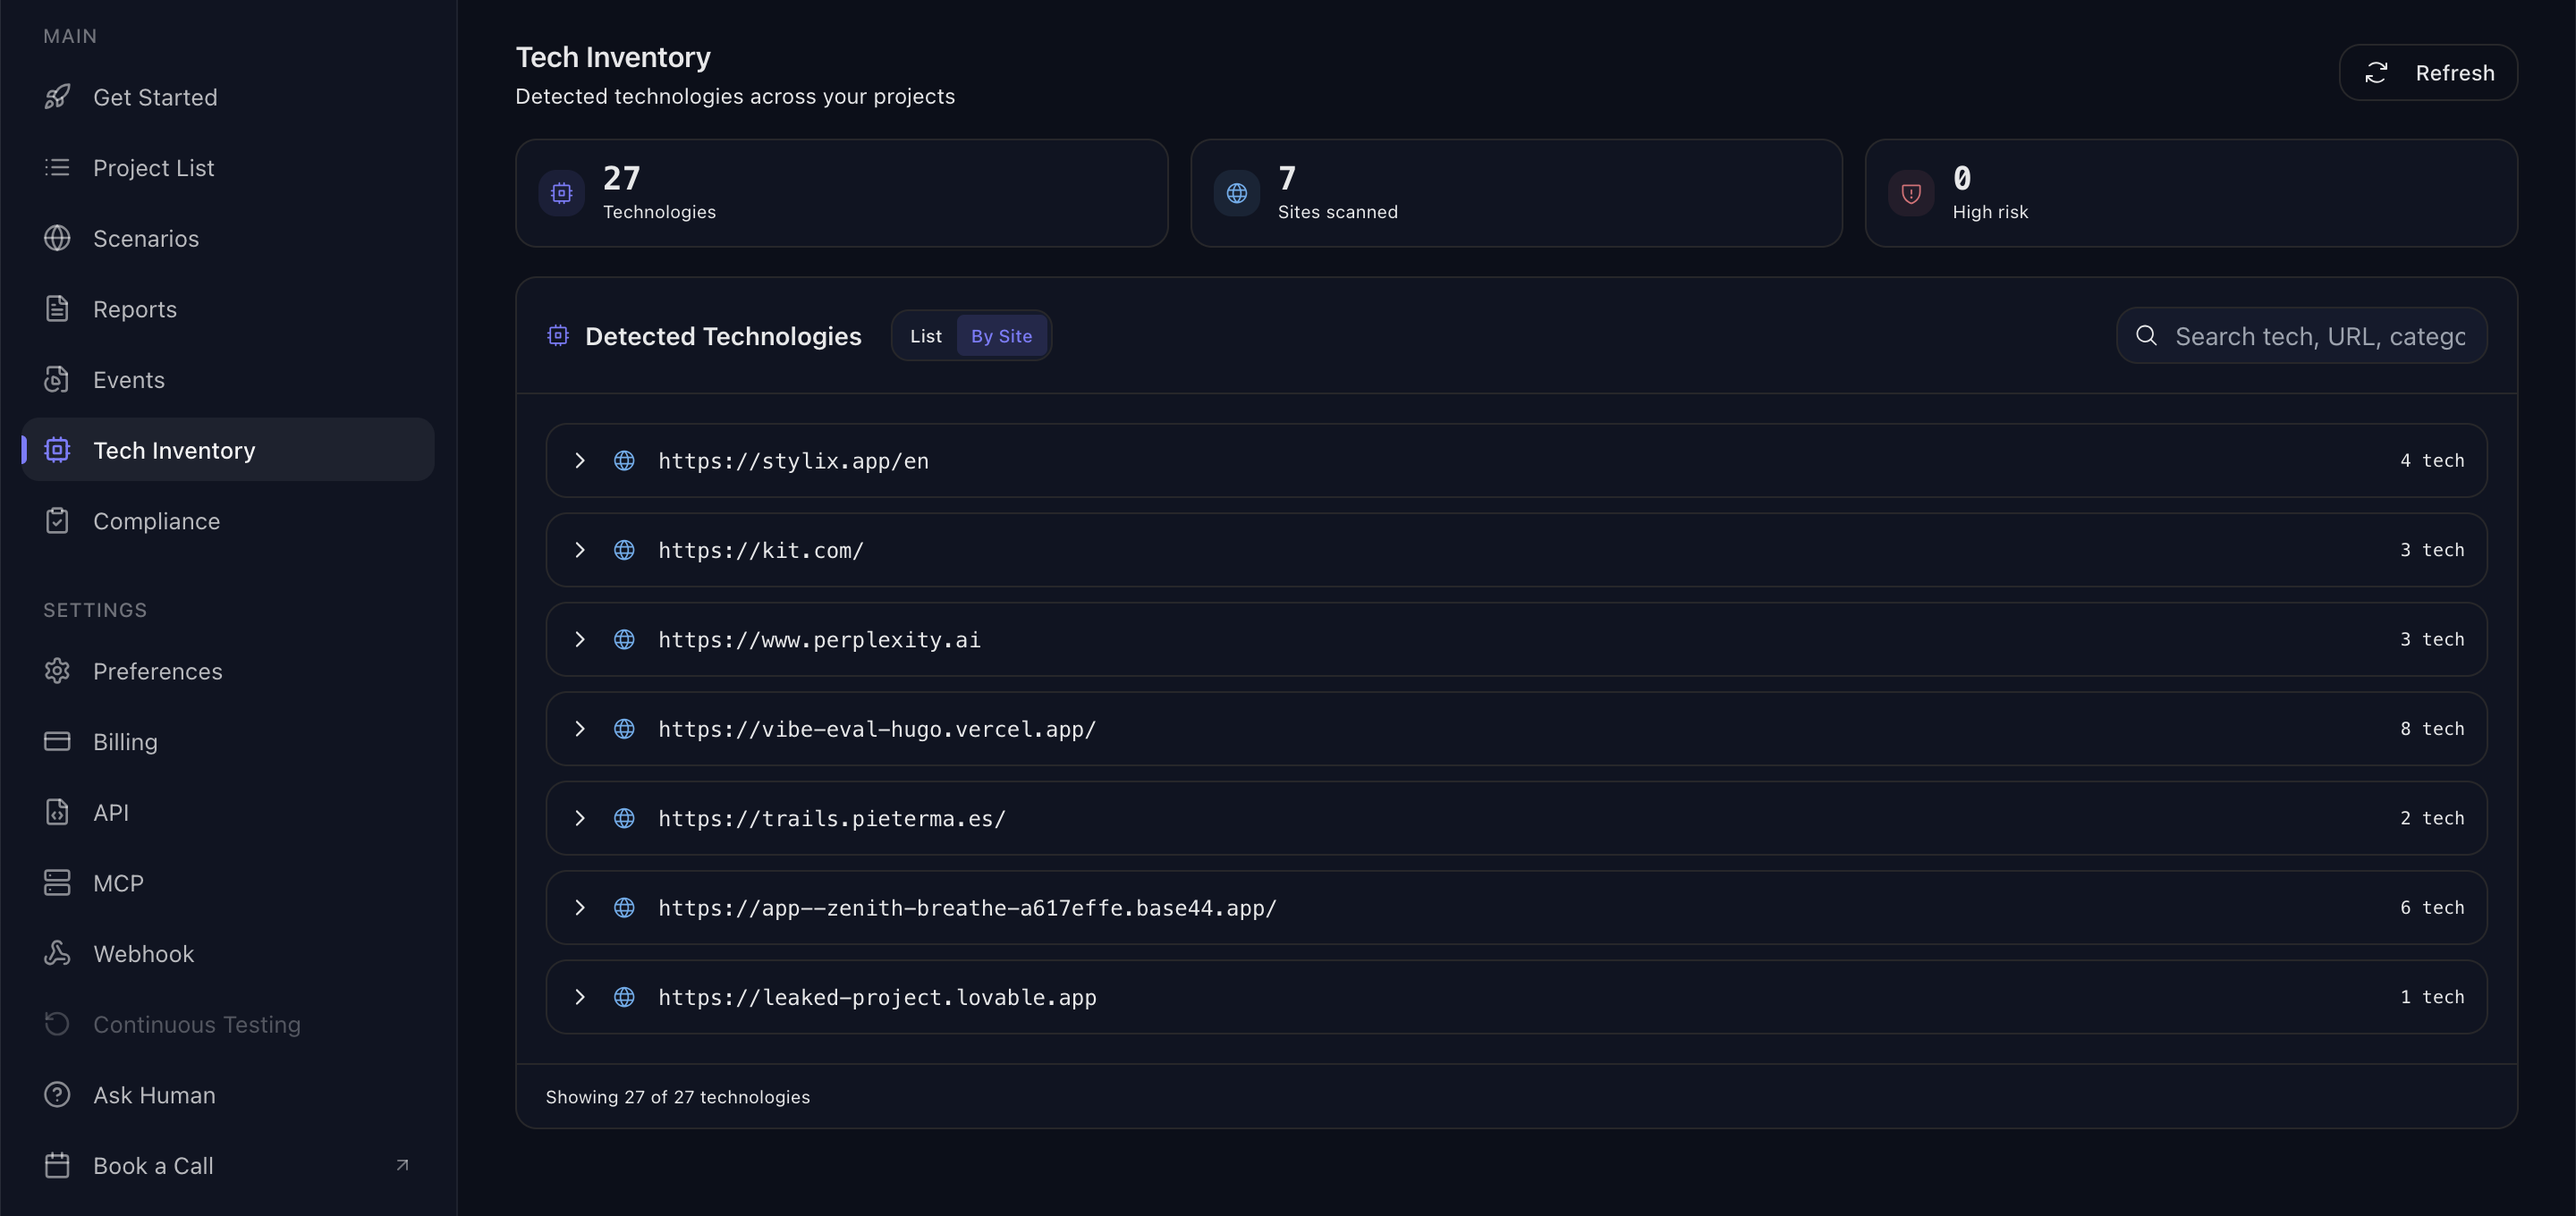The image size is (2576, 1216).
Task: Click the Webhook icon in sidebar
Action: tap(57, 953)
